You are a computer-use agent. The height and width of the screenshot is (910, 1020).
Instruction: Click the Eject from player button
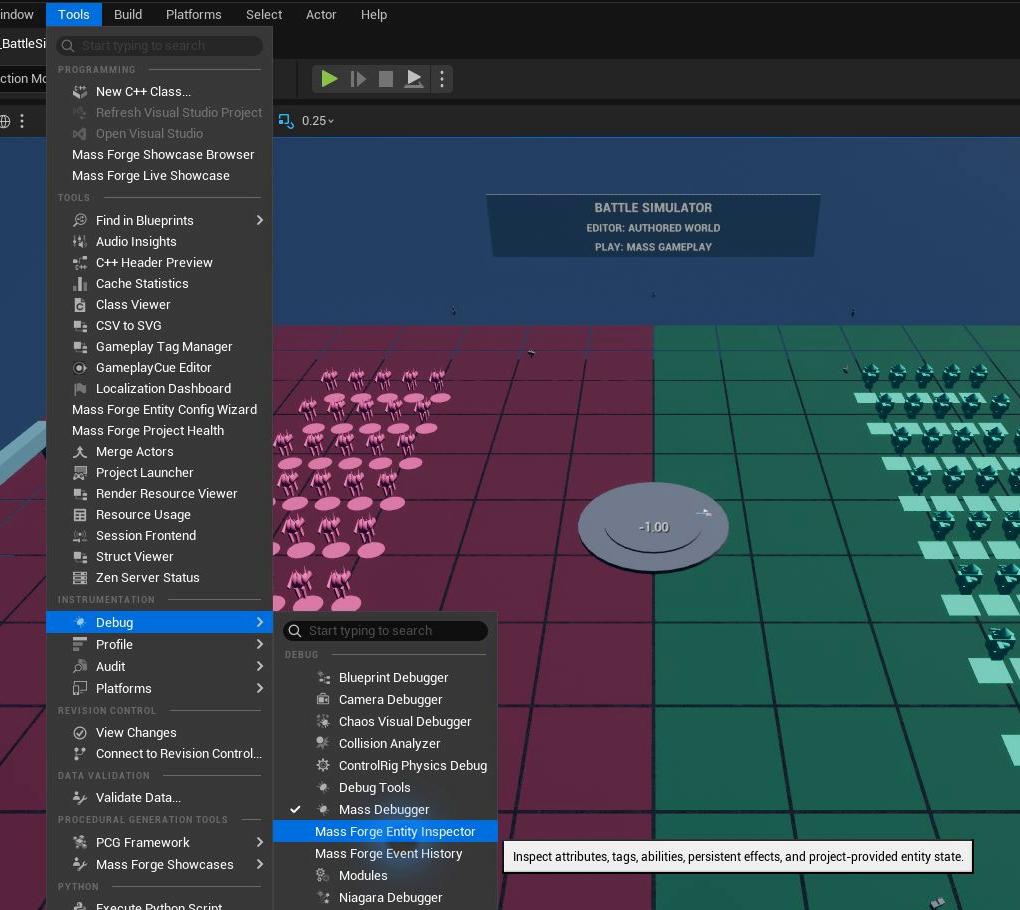click(x=414, y=79)
